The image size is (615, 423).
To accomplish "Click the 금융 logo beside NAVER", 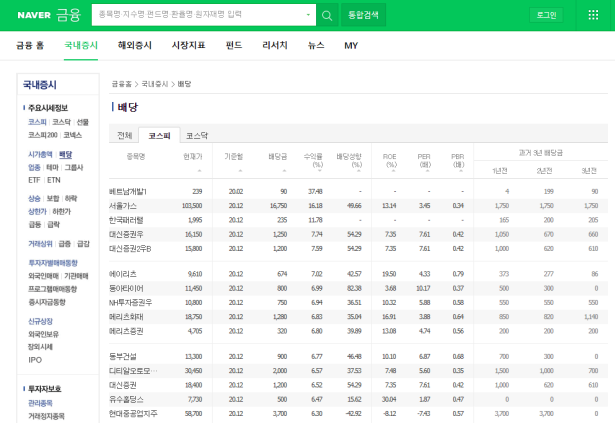I will coord(68,15).
